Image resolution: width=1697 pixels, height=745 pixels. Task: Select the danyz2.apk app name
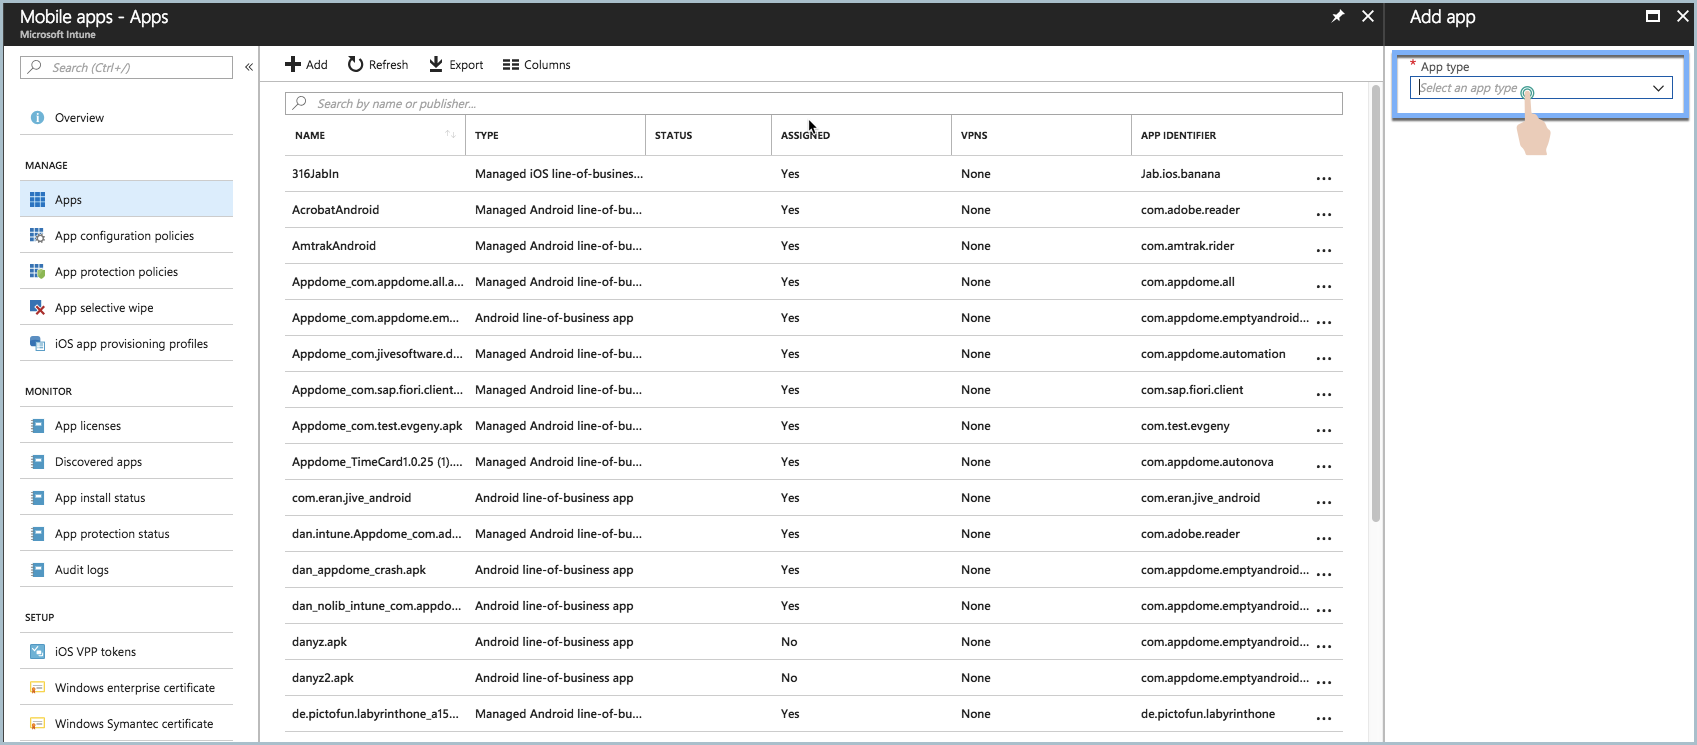323,678
